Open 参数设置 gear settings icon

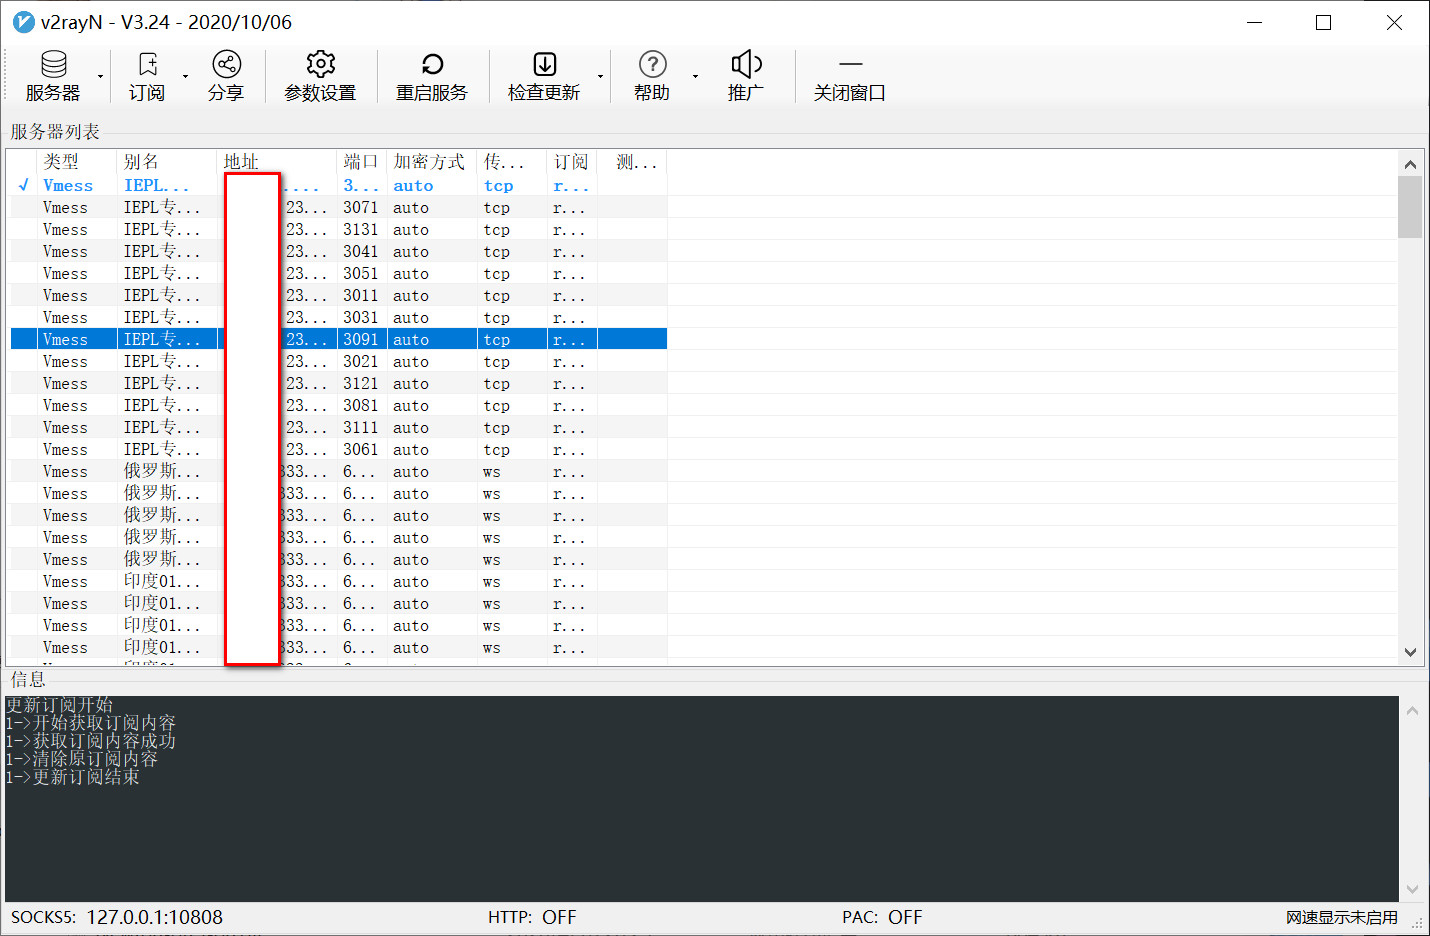pyautogui.click(x=320, y=65)
